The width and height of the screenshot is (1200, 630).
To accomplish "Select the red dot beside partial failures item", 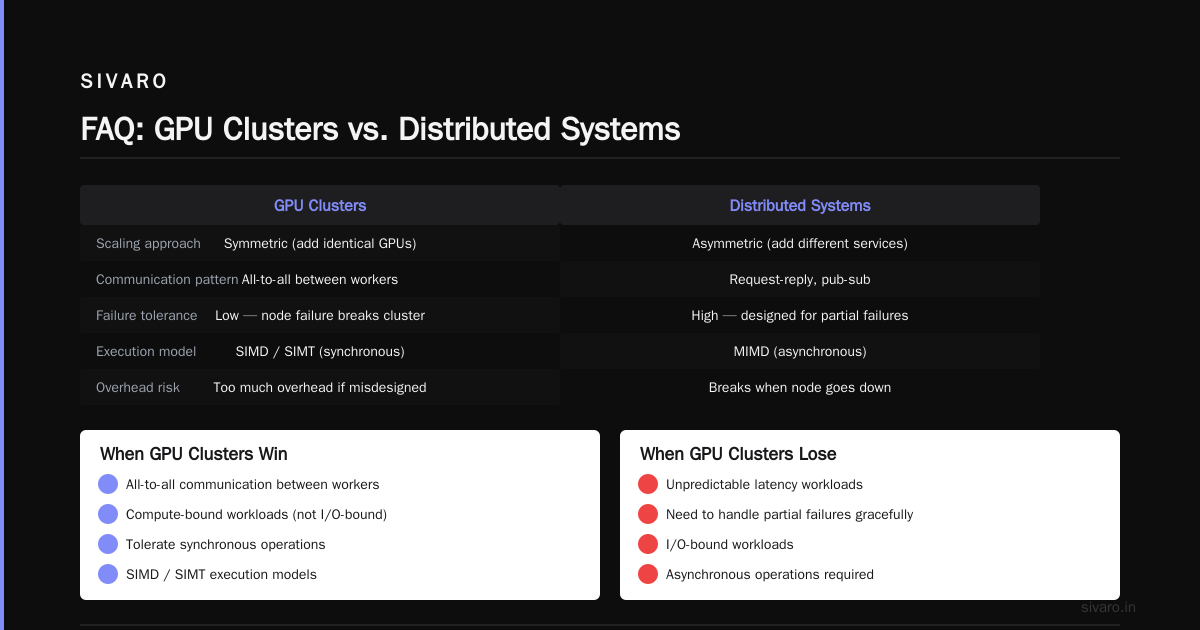I will point(648,514).
